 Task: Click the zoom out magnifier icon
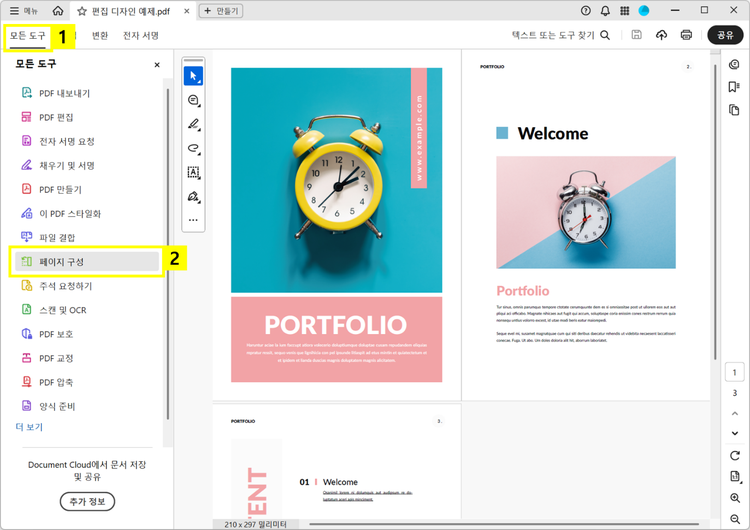click(735, 519)
